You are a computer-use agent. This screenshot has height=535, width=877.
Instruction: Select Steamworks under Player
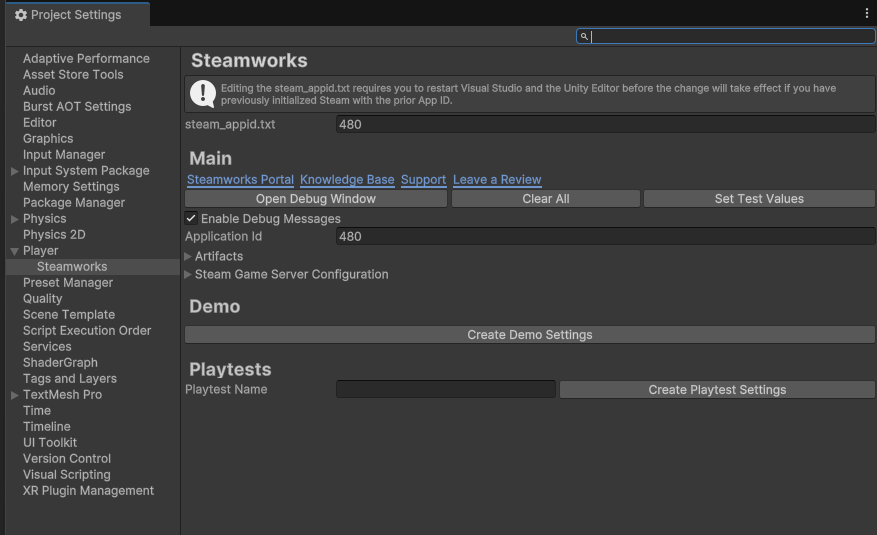[72, 267]
